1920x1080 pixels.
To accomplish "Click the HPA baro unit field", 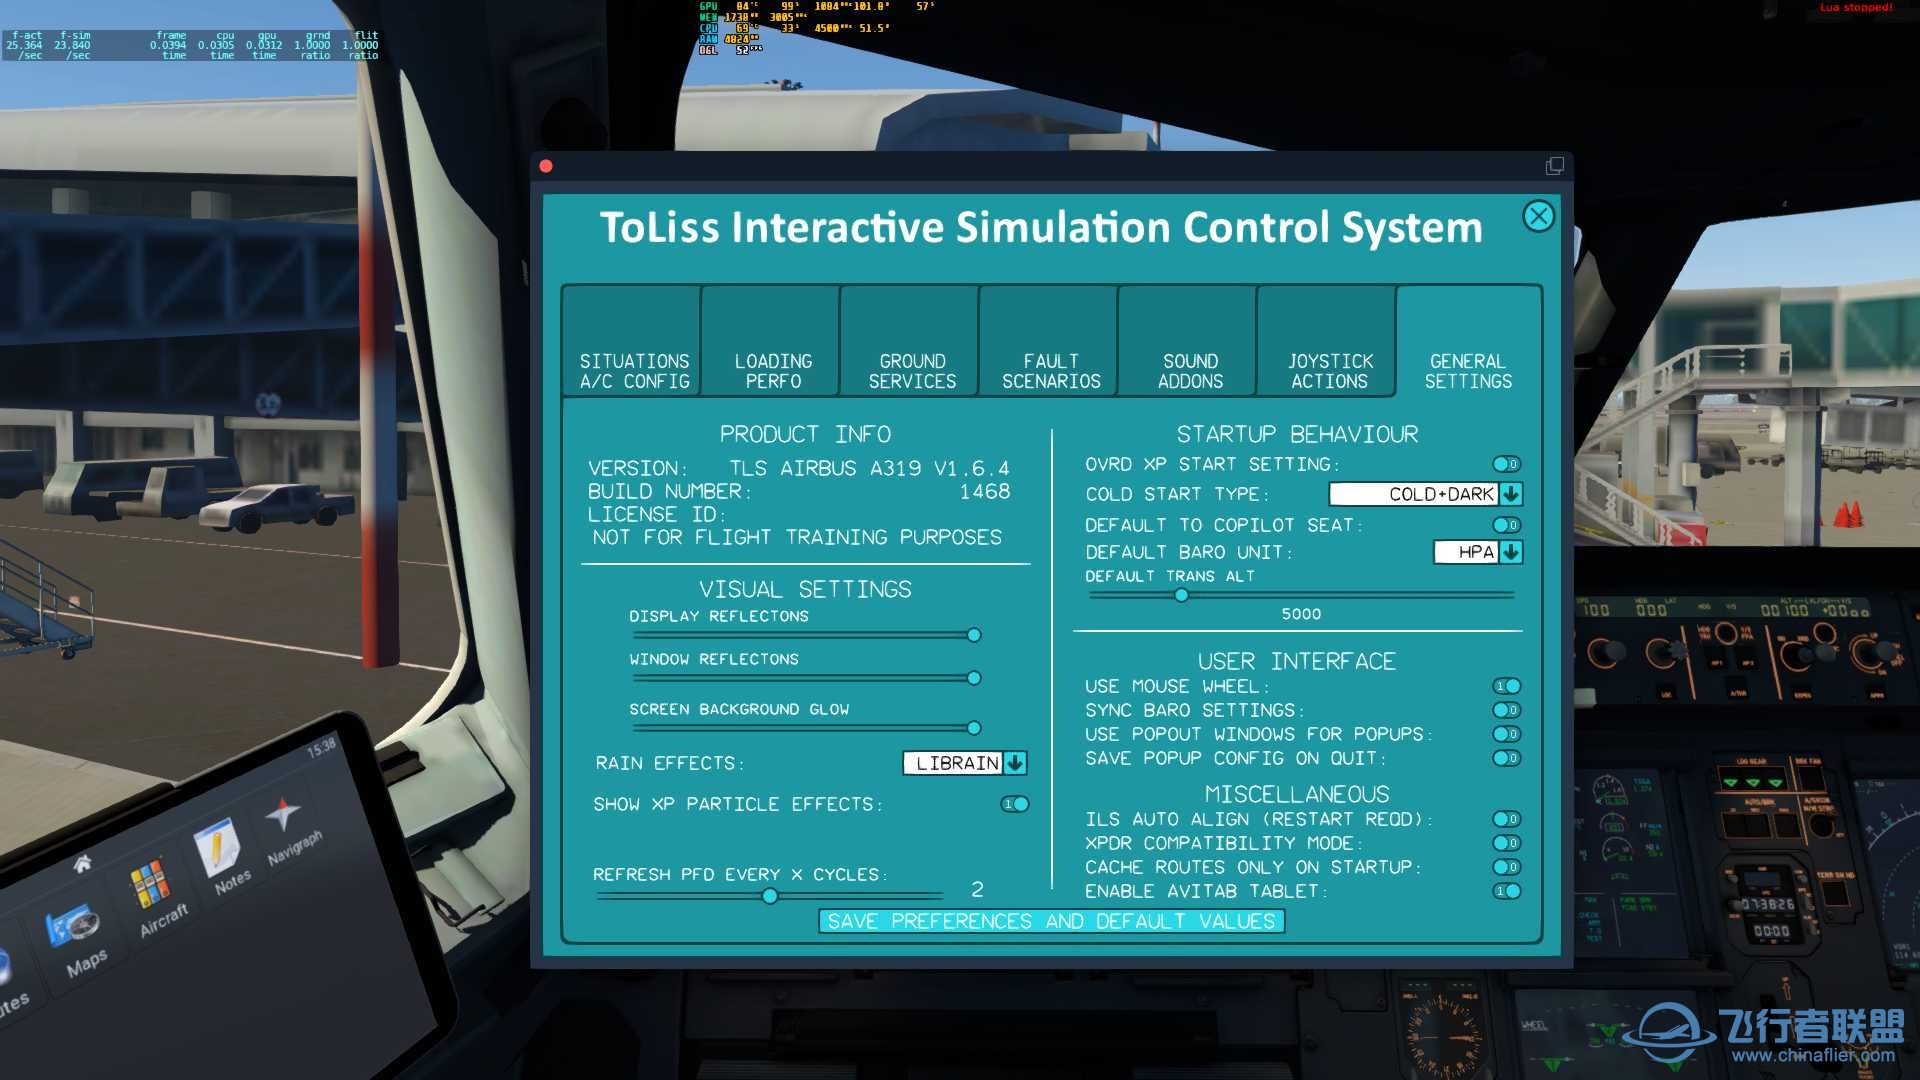I will [x=1466, y=552].
